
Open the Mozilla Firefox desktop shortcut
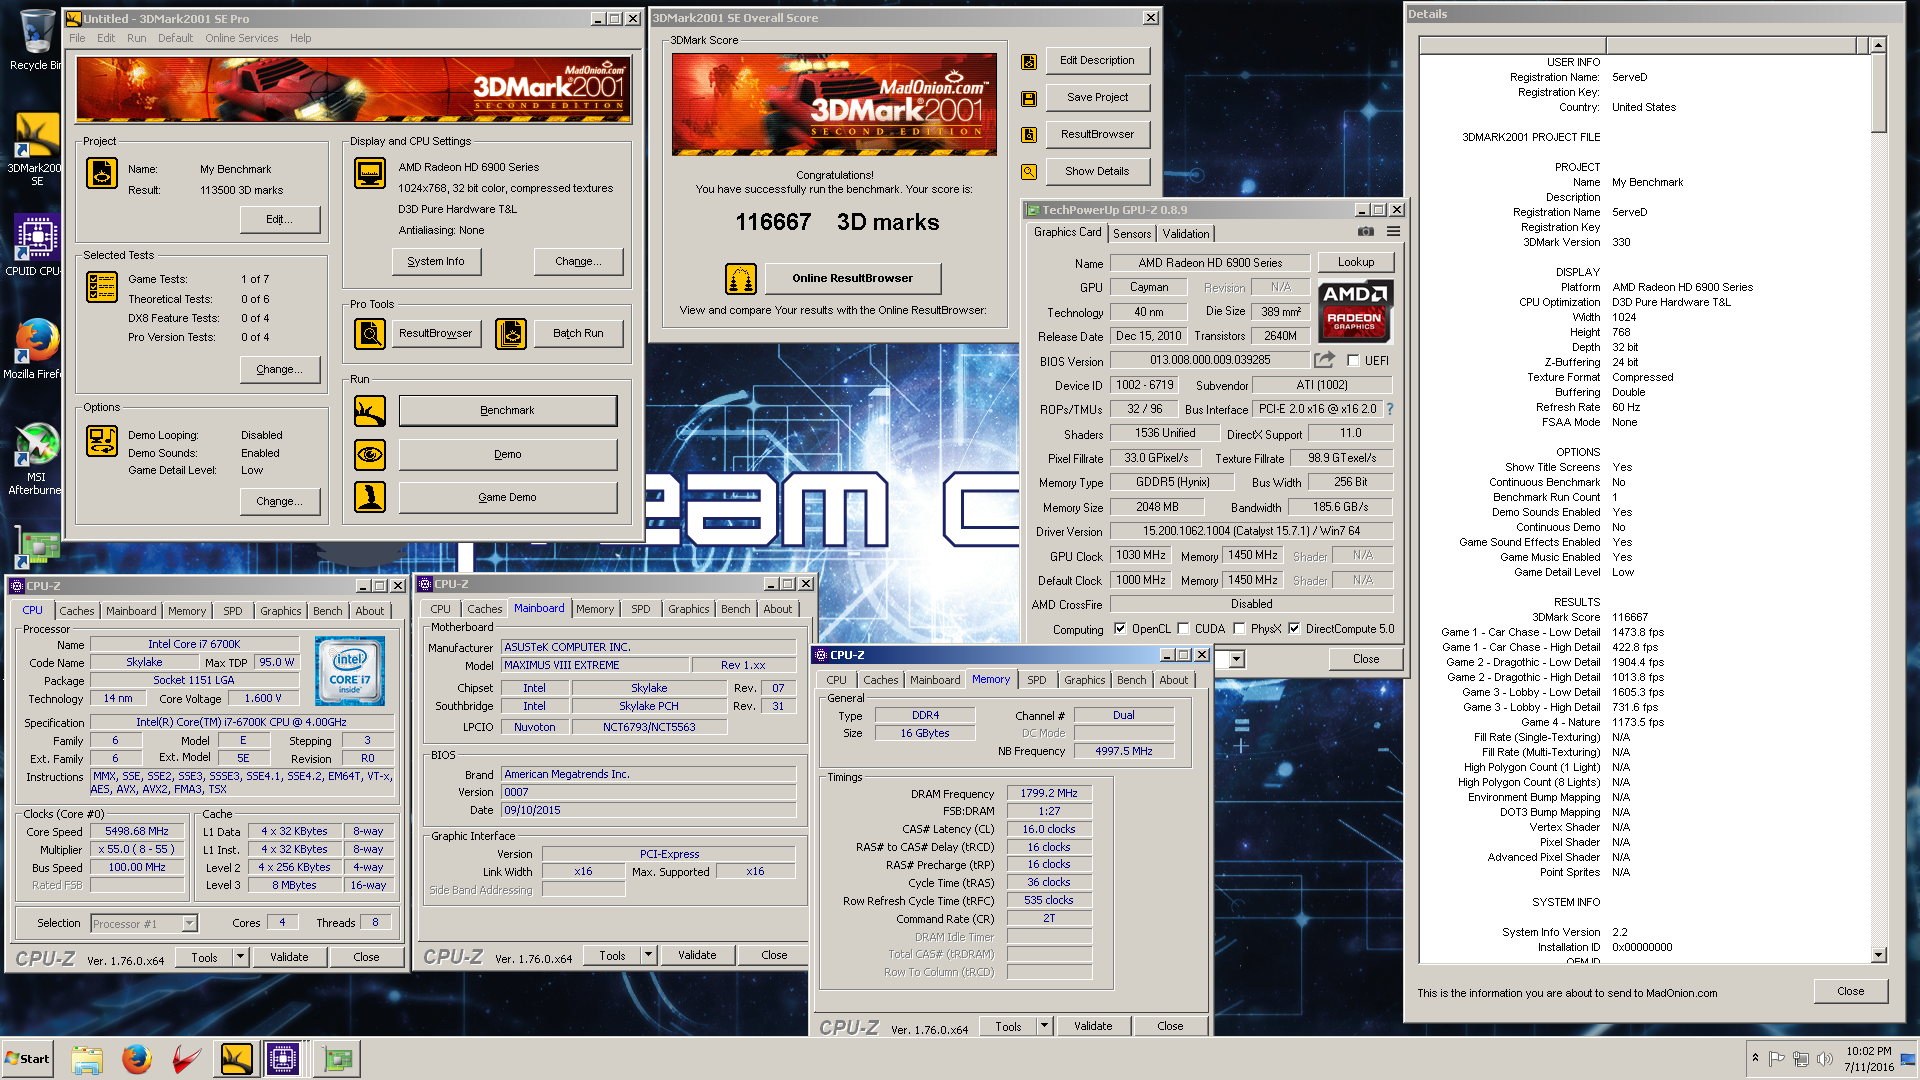point(36,348)
